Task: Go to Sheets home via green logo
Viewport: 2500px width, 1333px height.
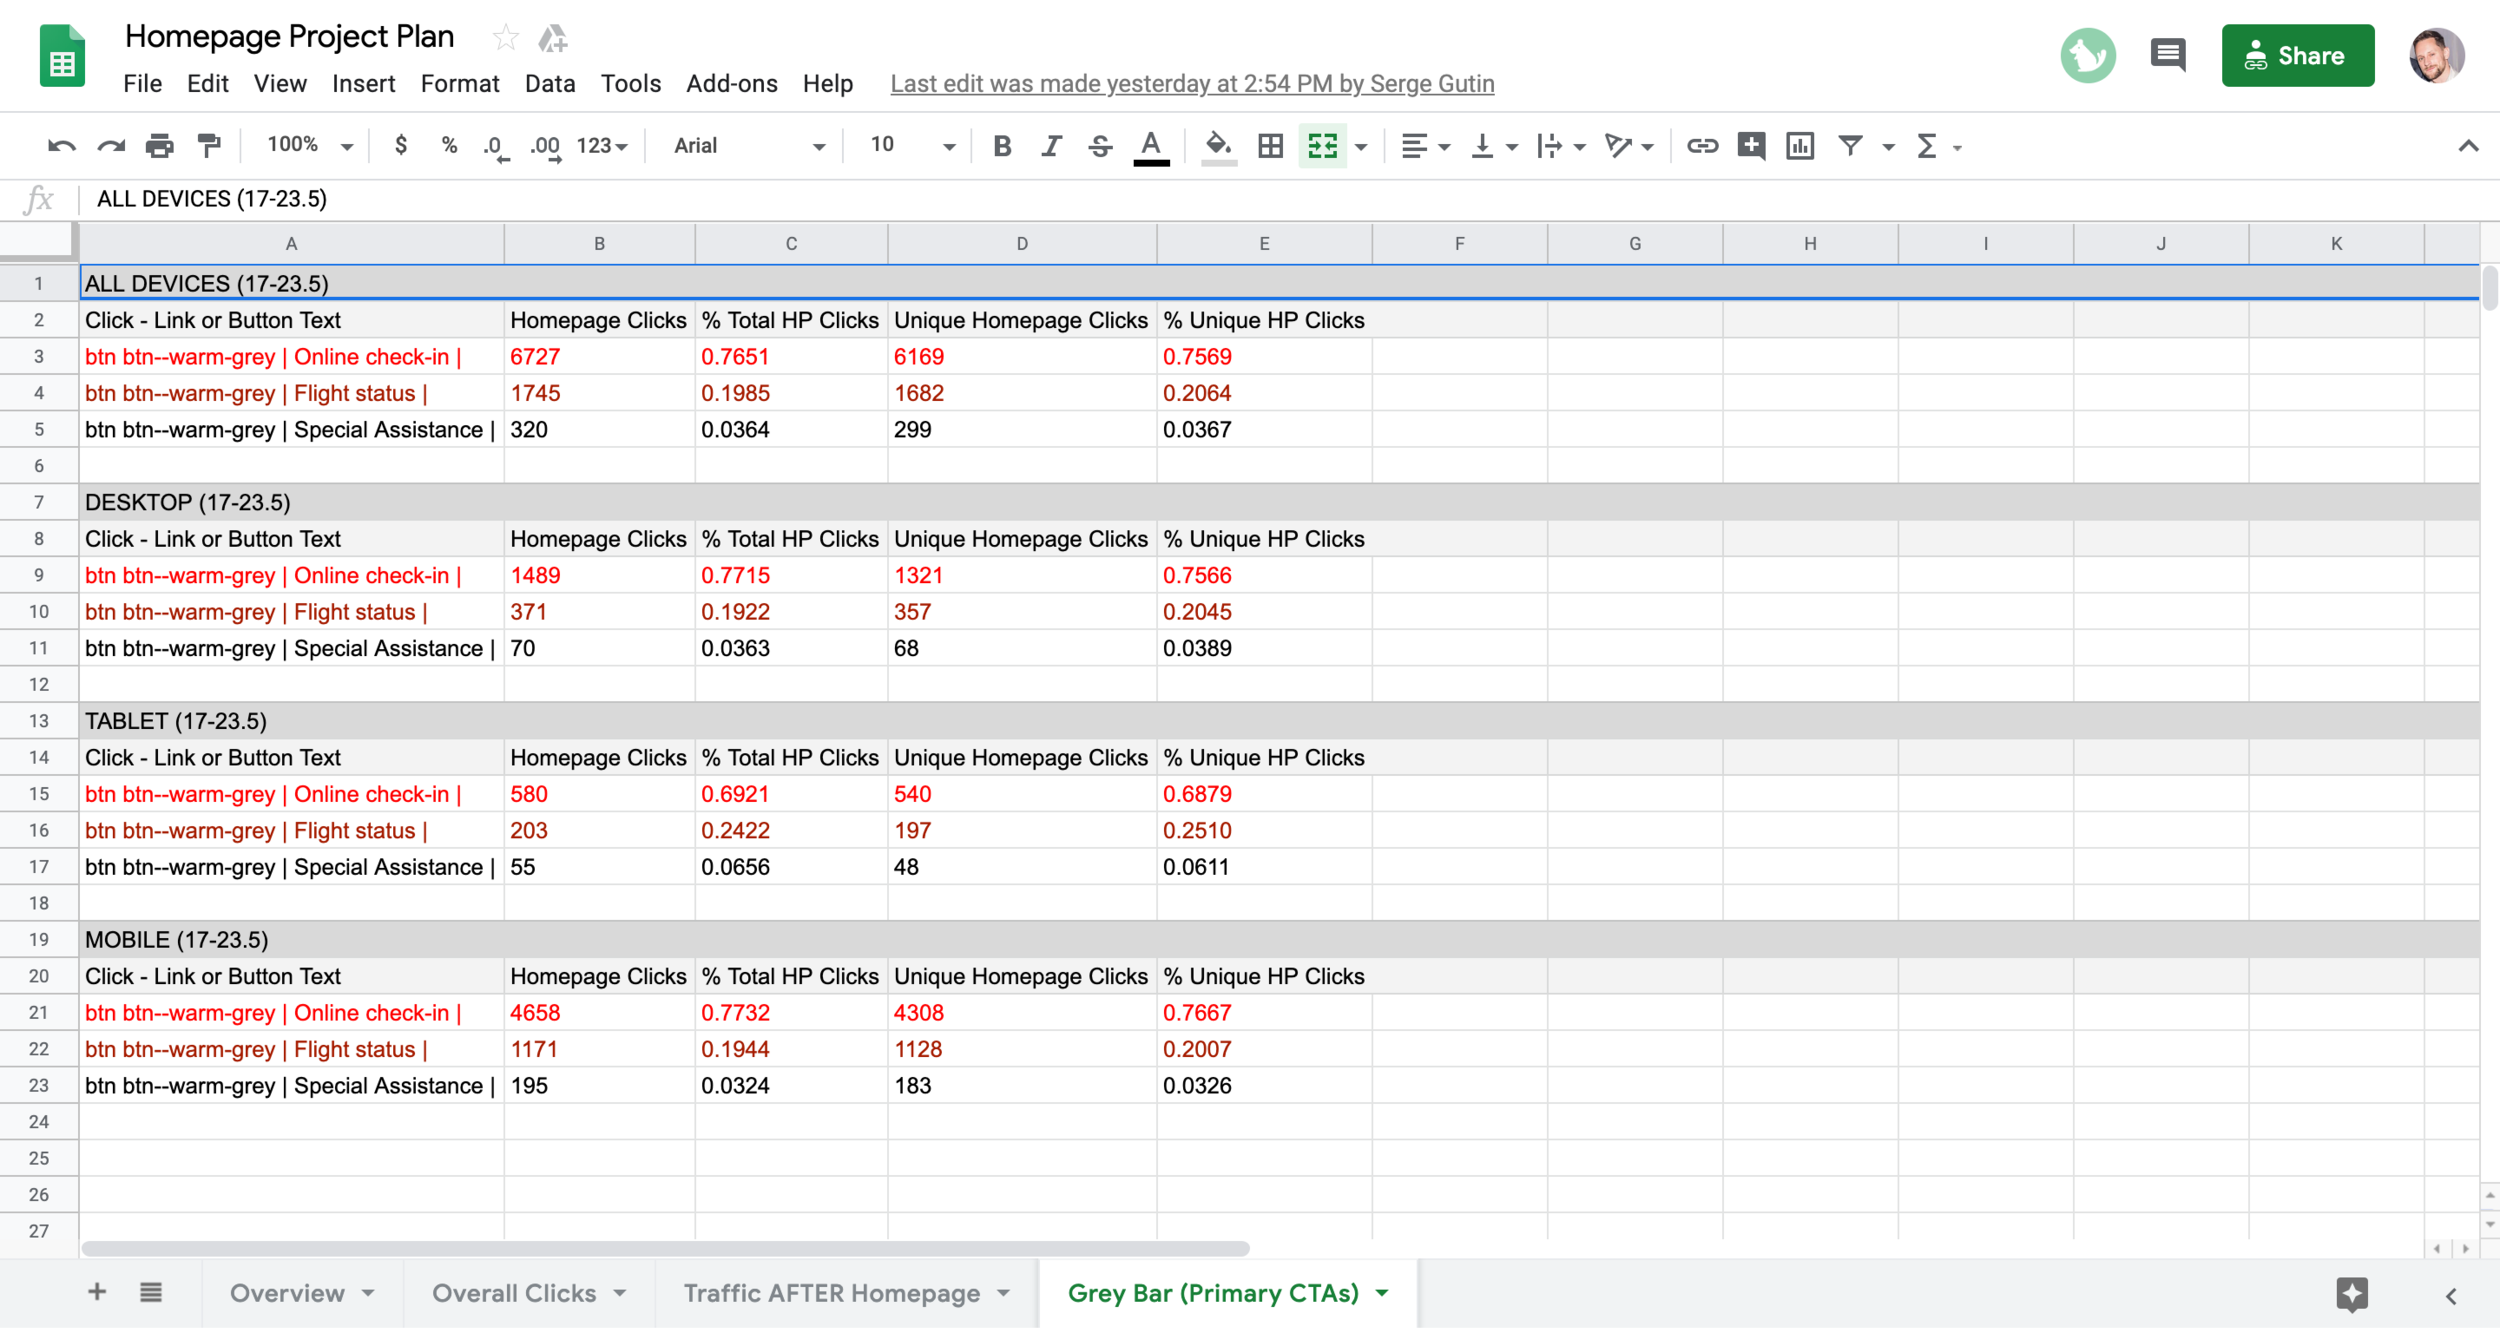Action: coord(62,55)
